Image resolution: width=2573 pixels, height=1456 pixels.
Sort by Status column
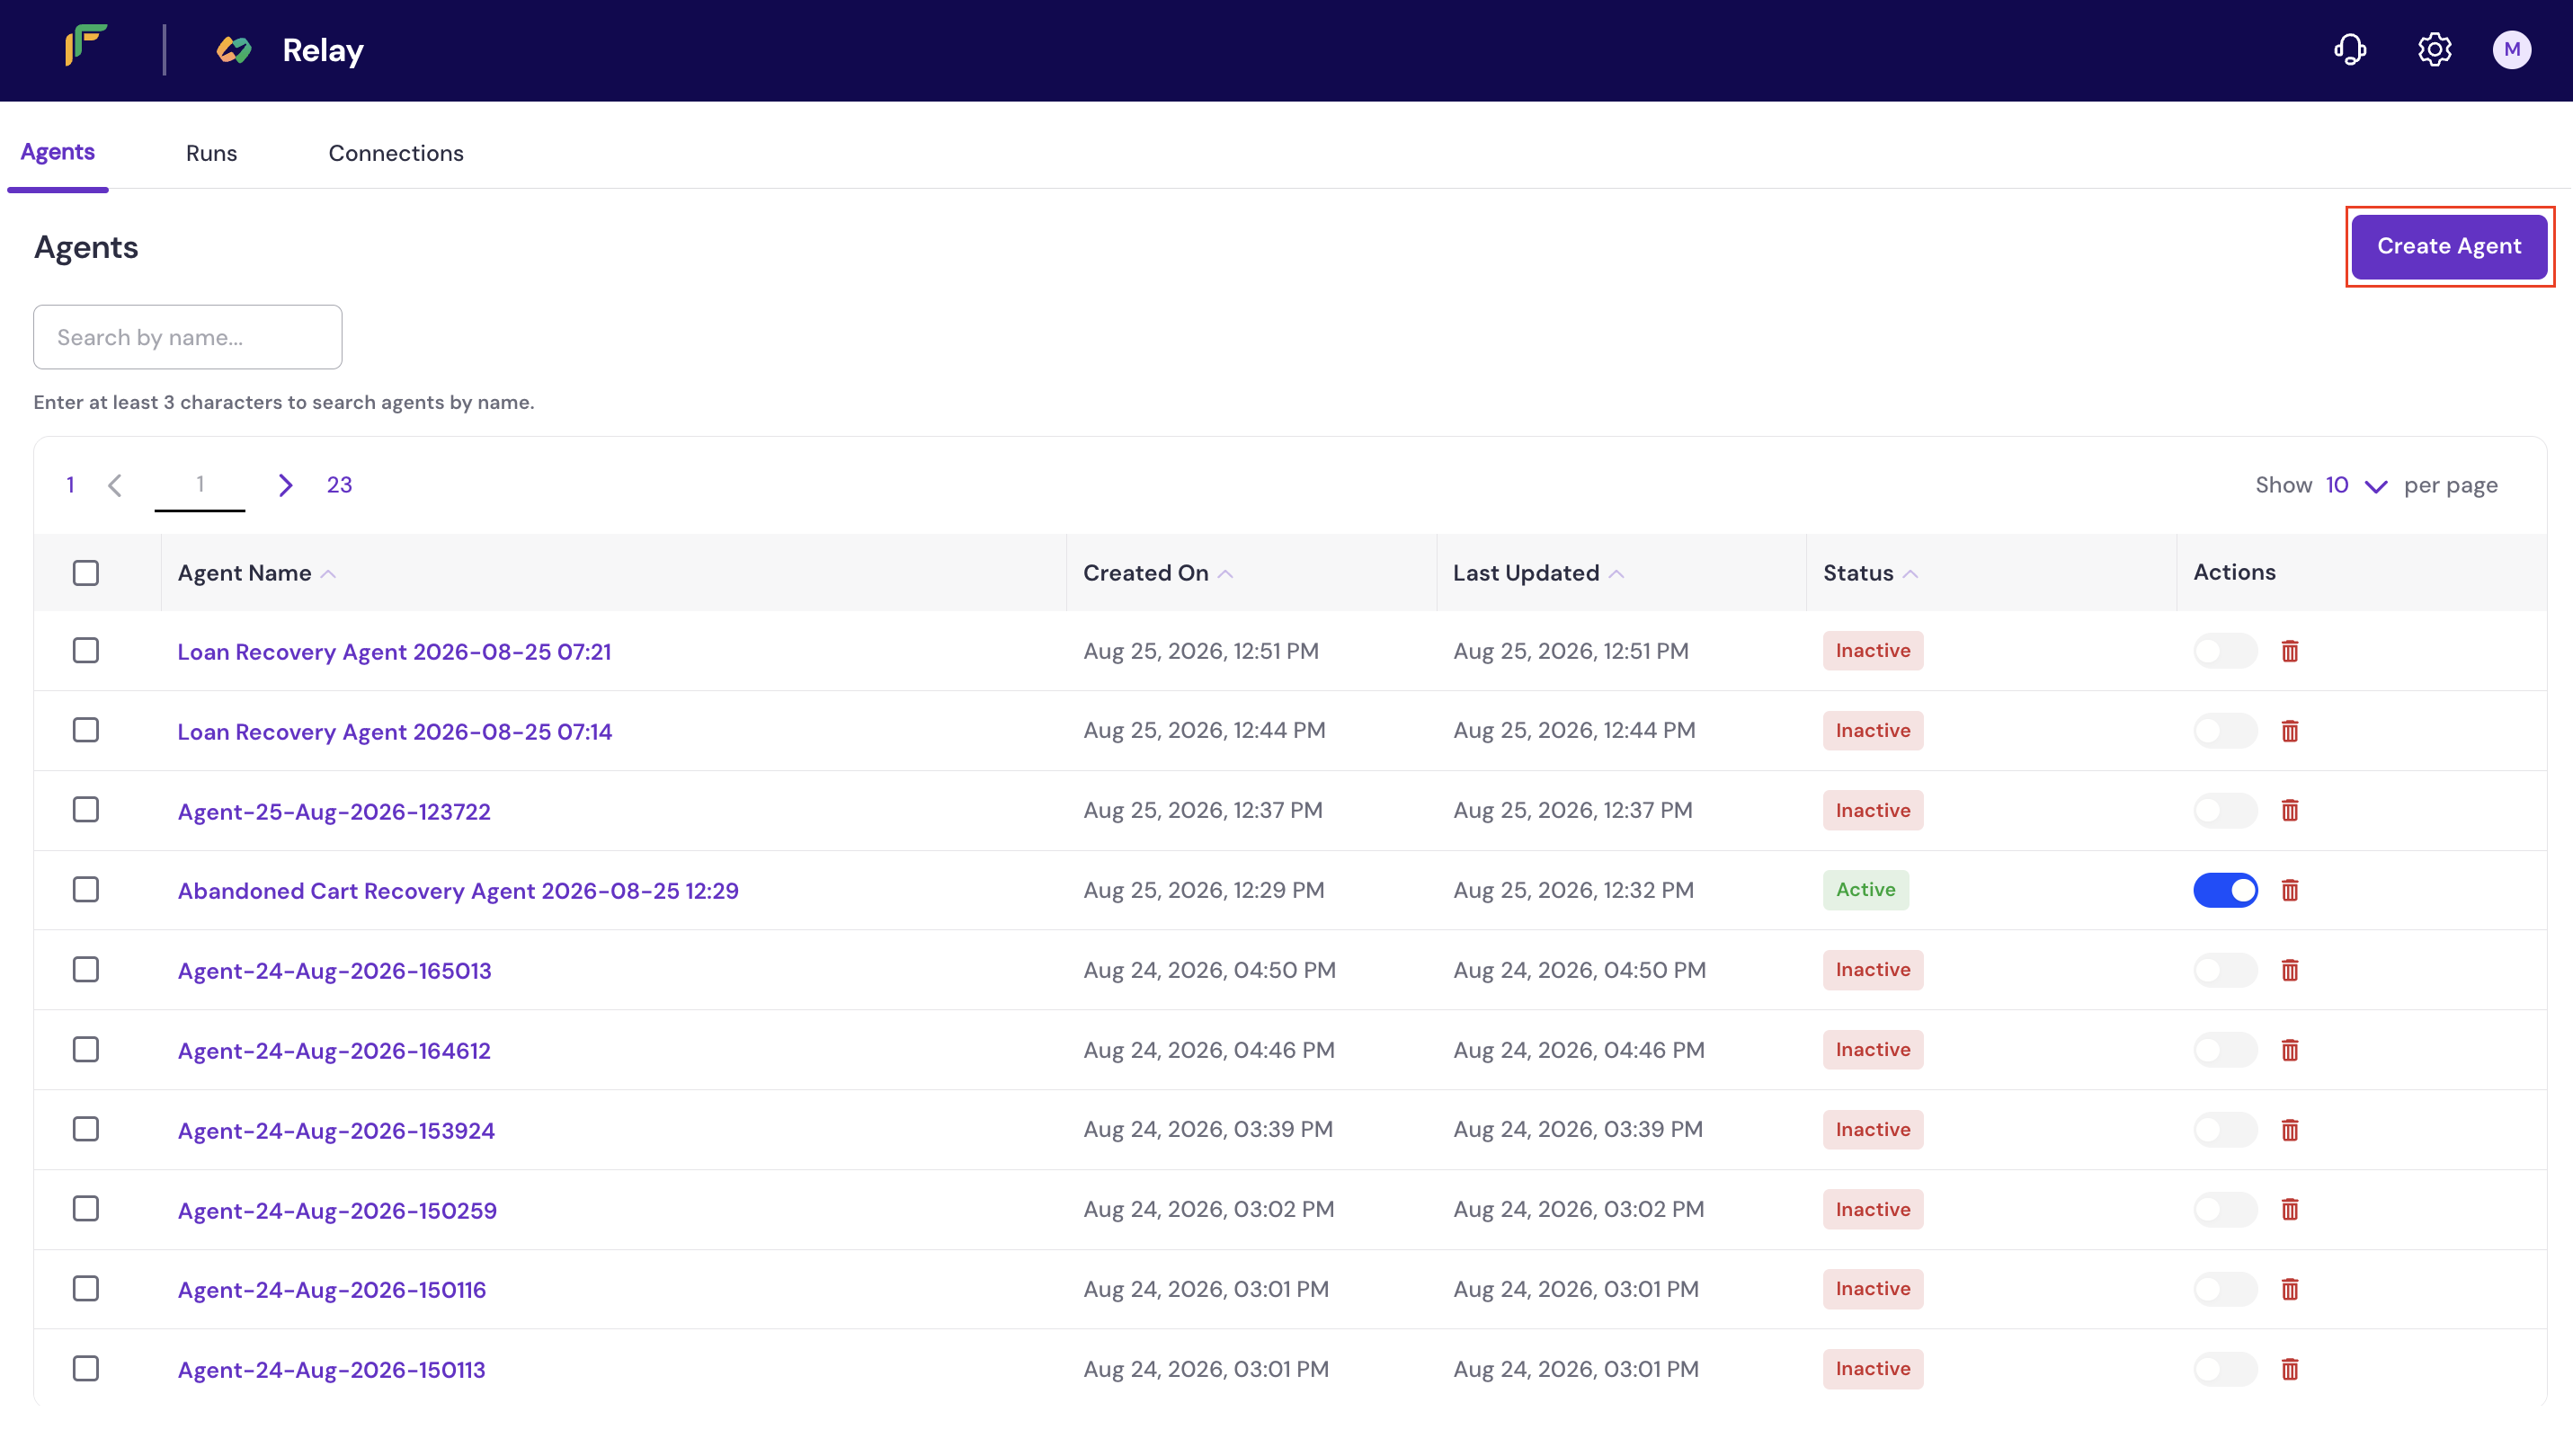coord(1870,573)
